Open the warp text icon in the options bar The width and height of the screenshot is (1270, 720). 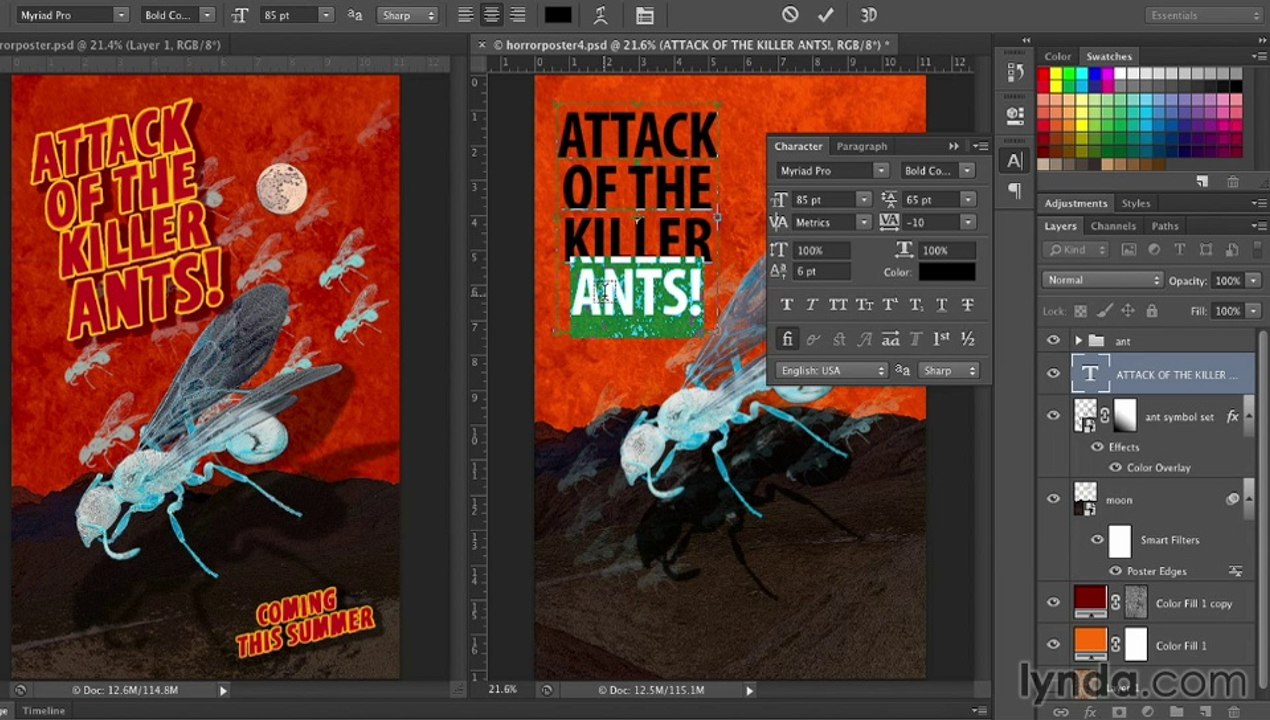point(600,15)
